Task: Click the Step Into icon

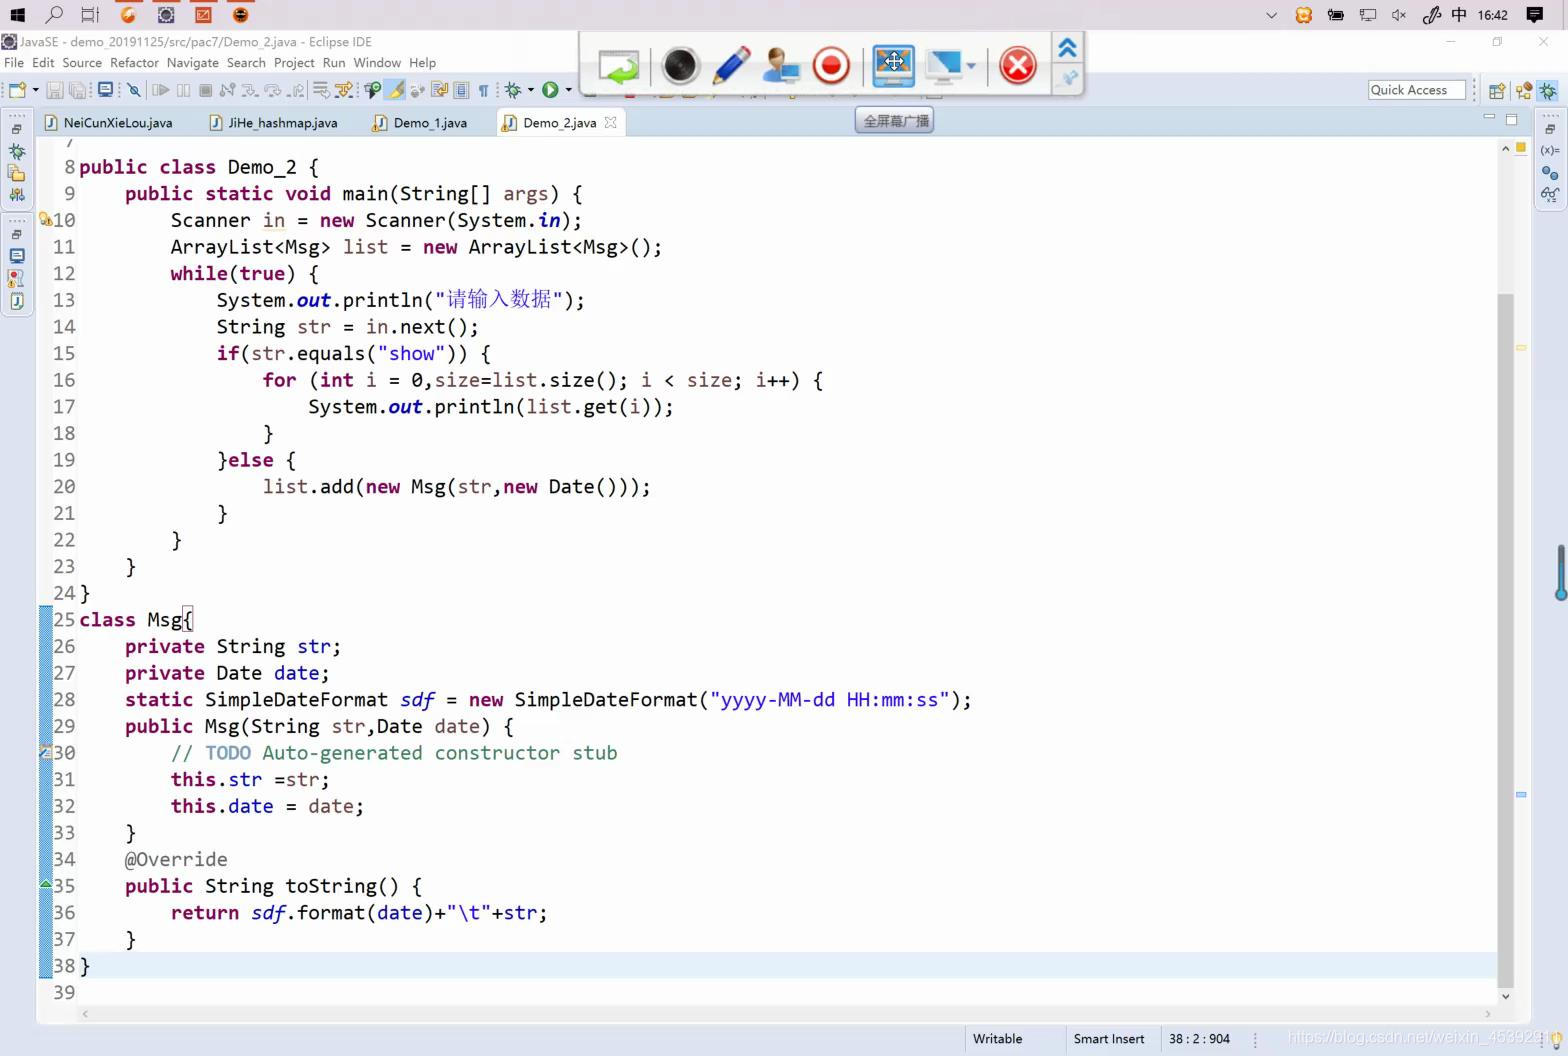Action: [x=250, y=90]
